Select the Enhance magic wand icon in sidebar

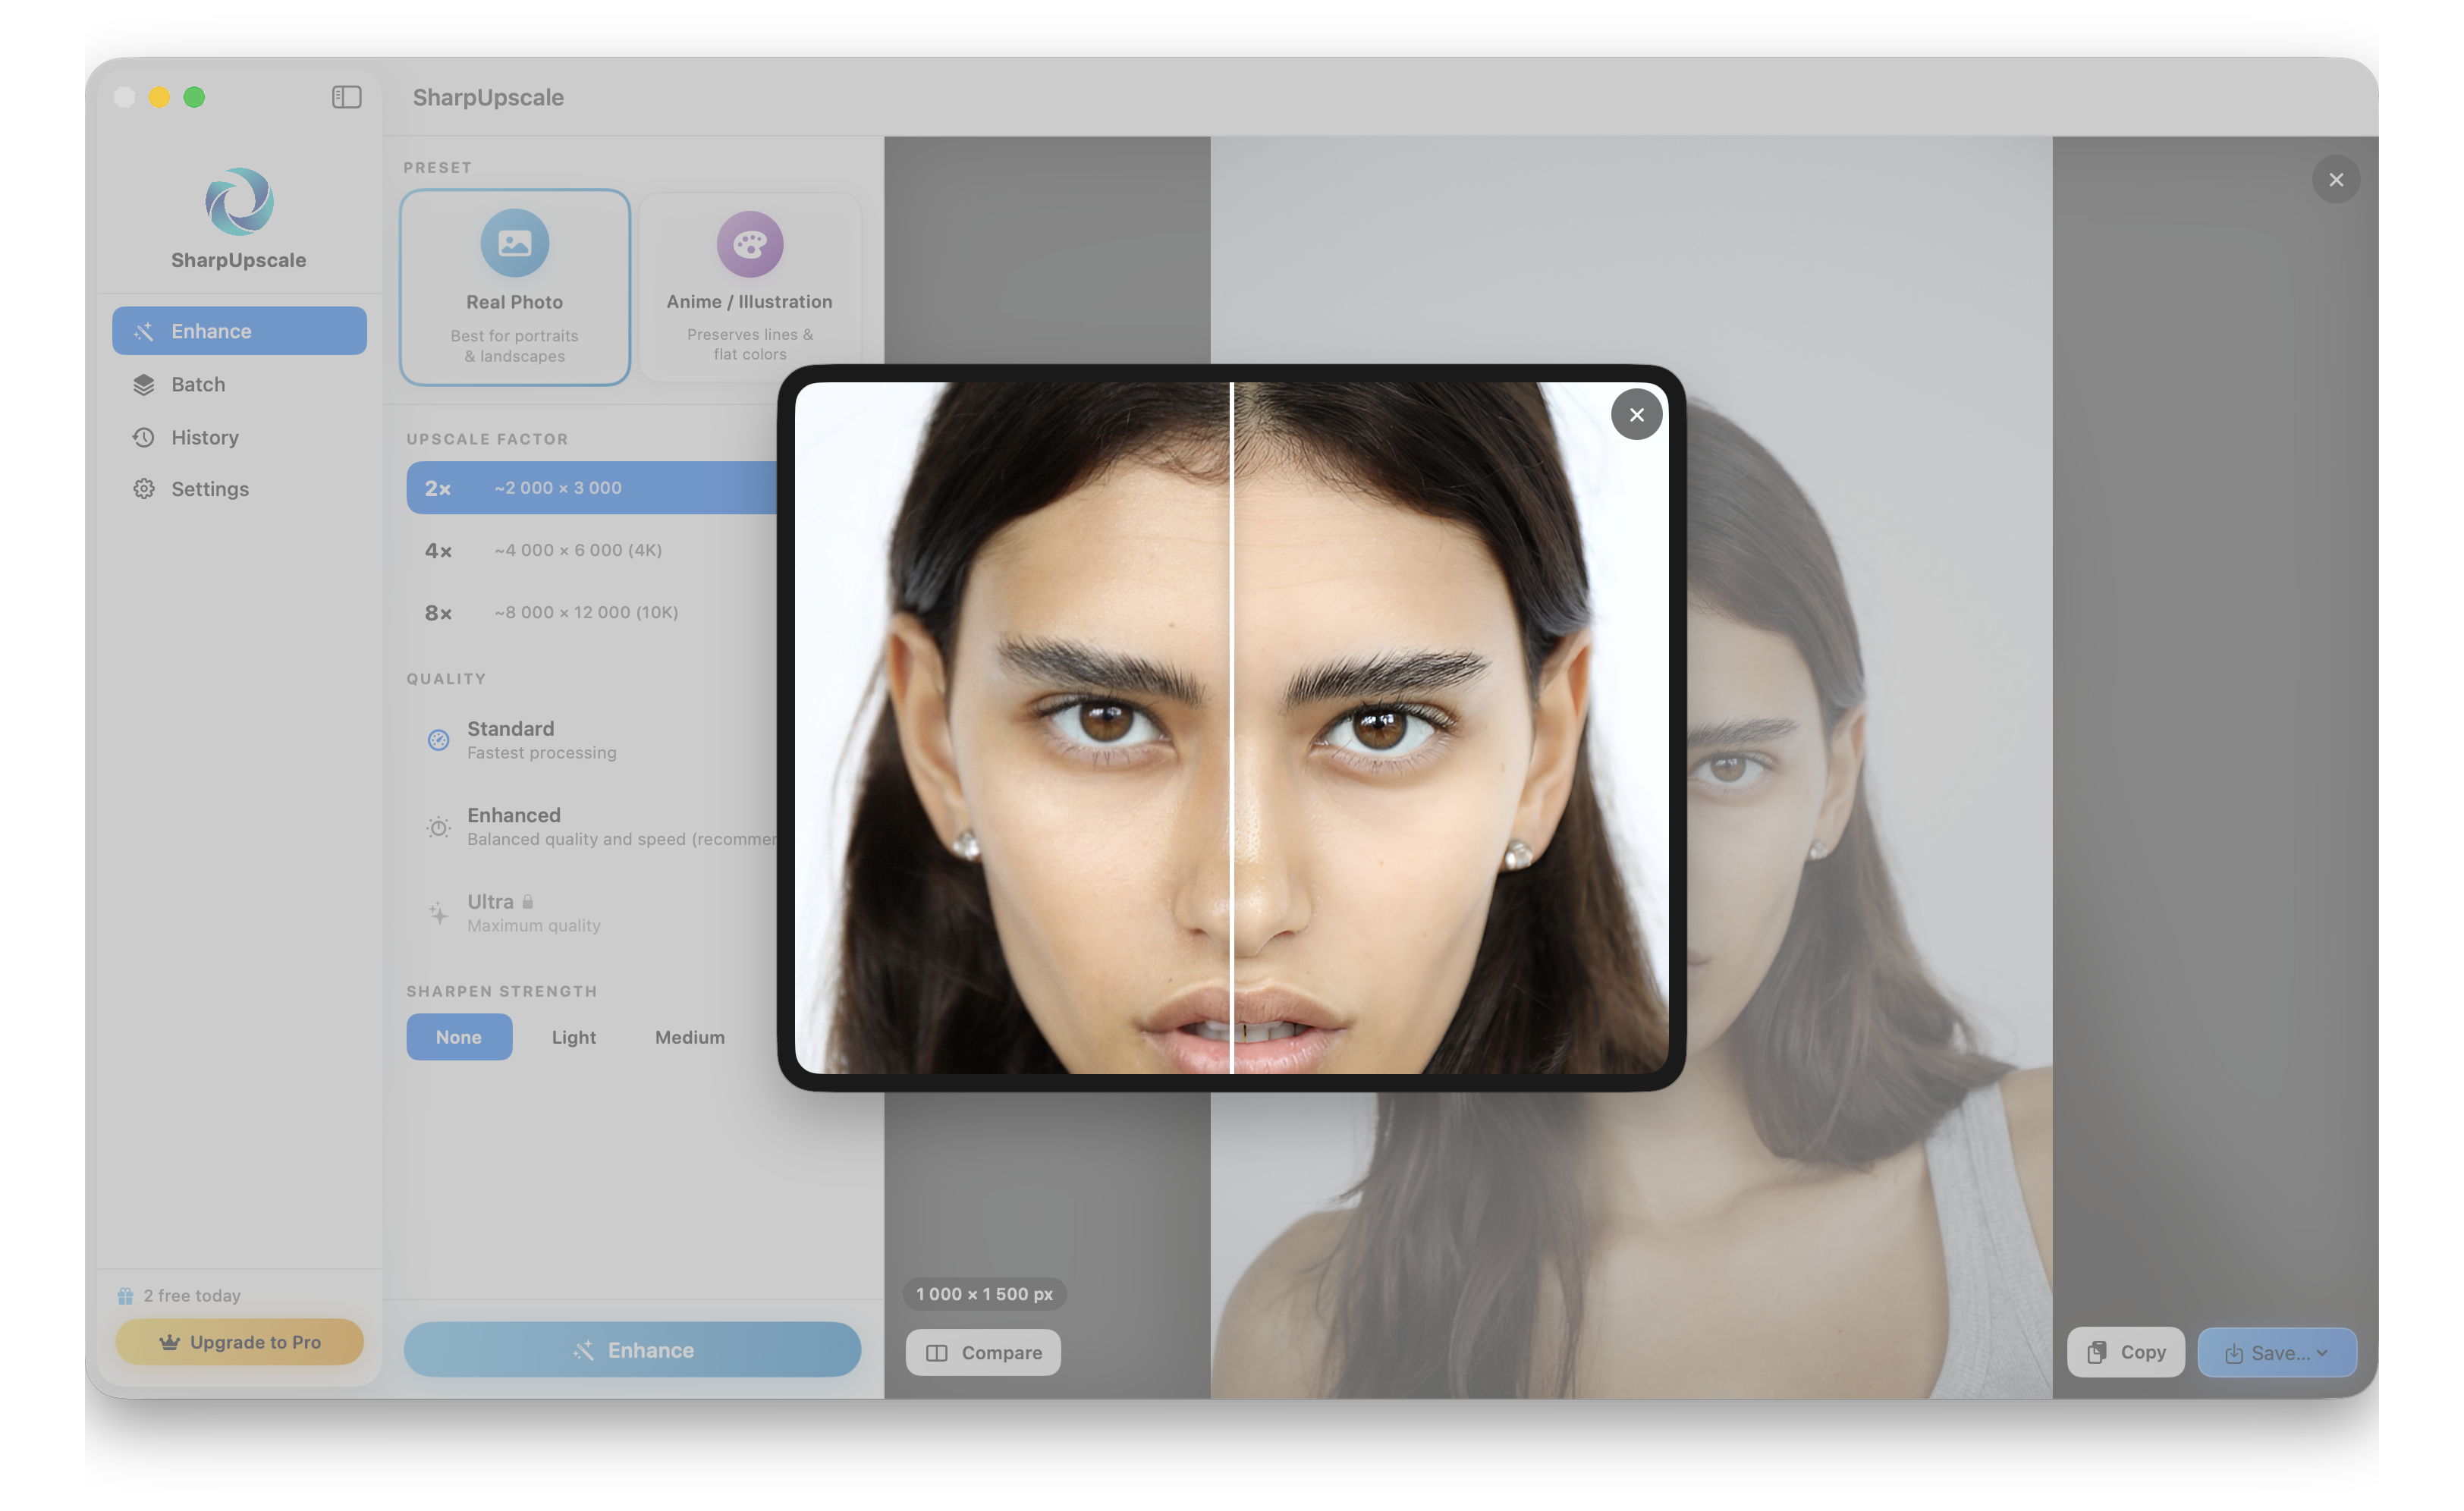click(143, 330)
